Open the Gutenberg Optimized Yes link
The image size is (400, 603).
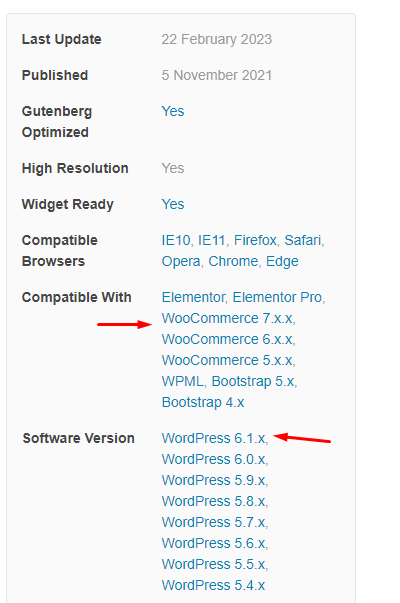173,112
